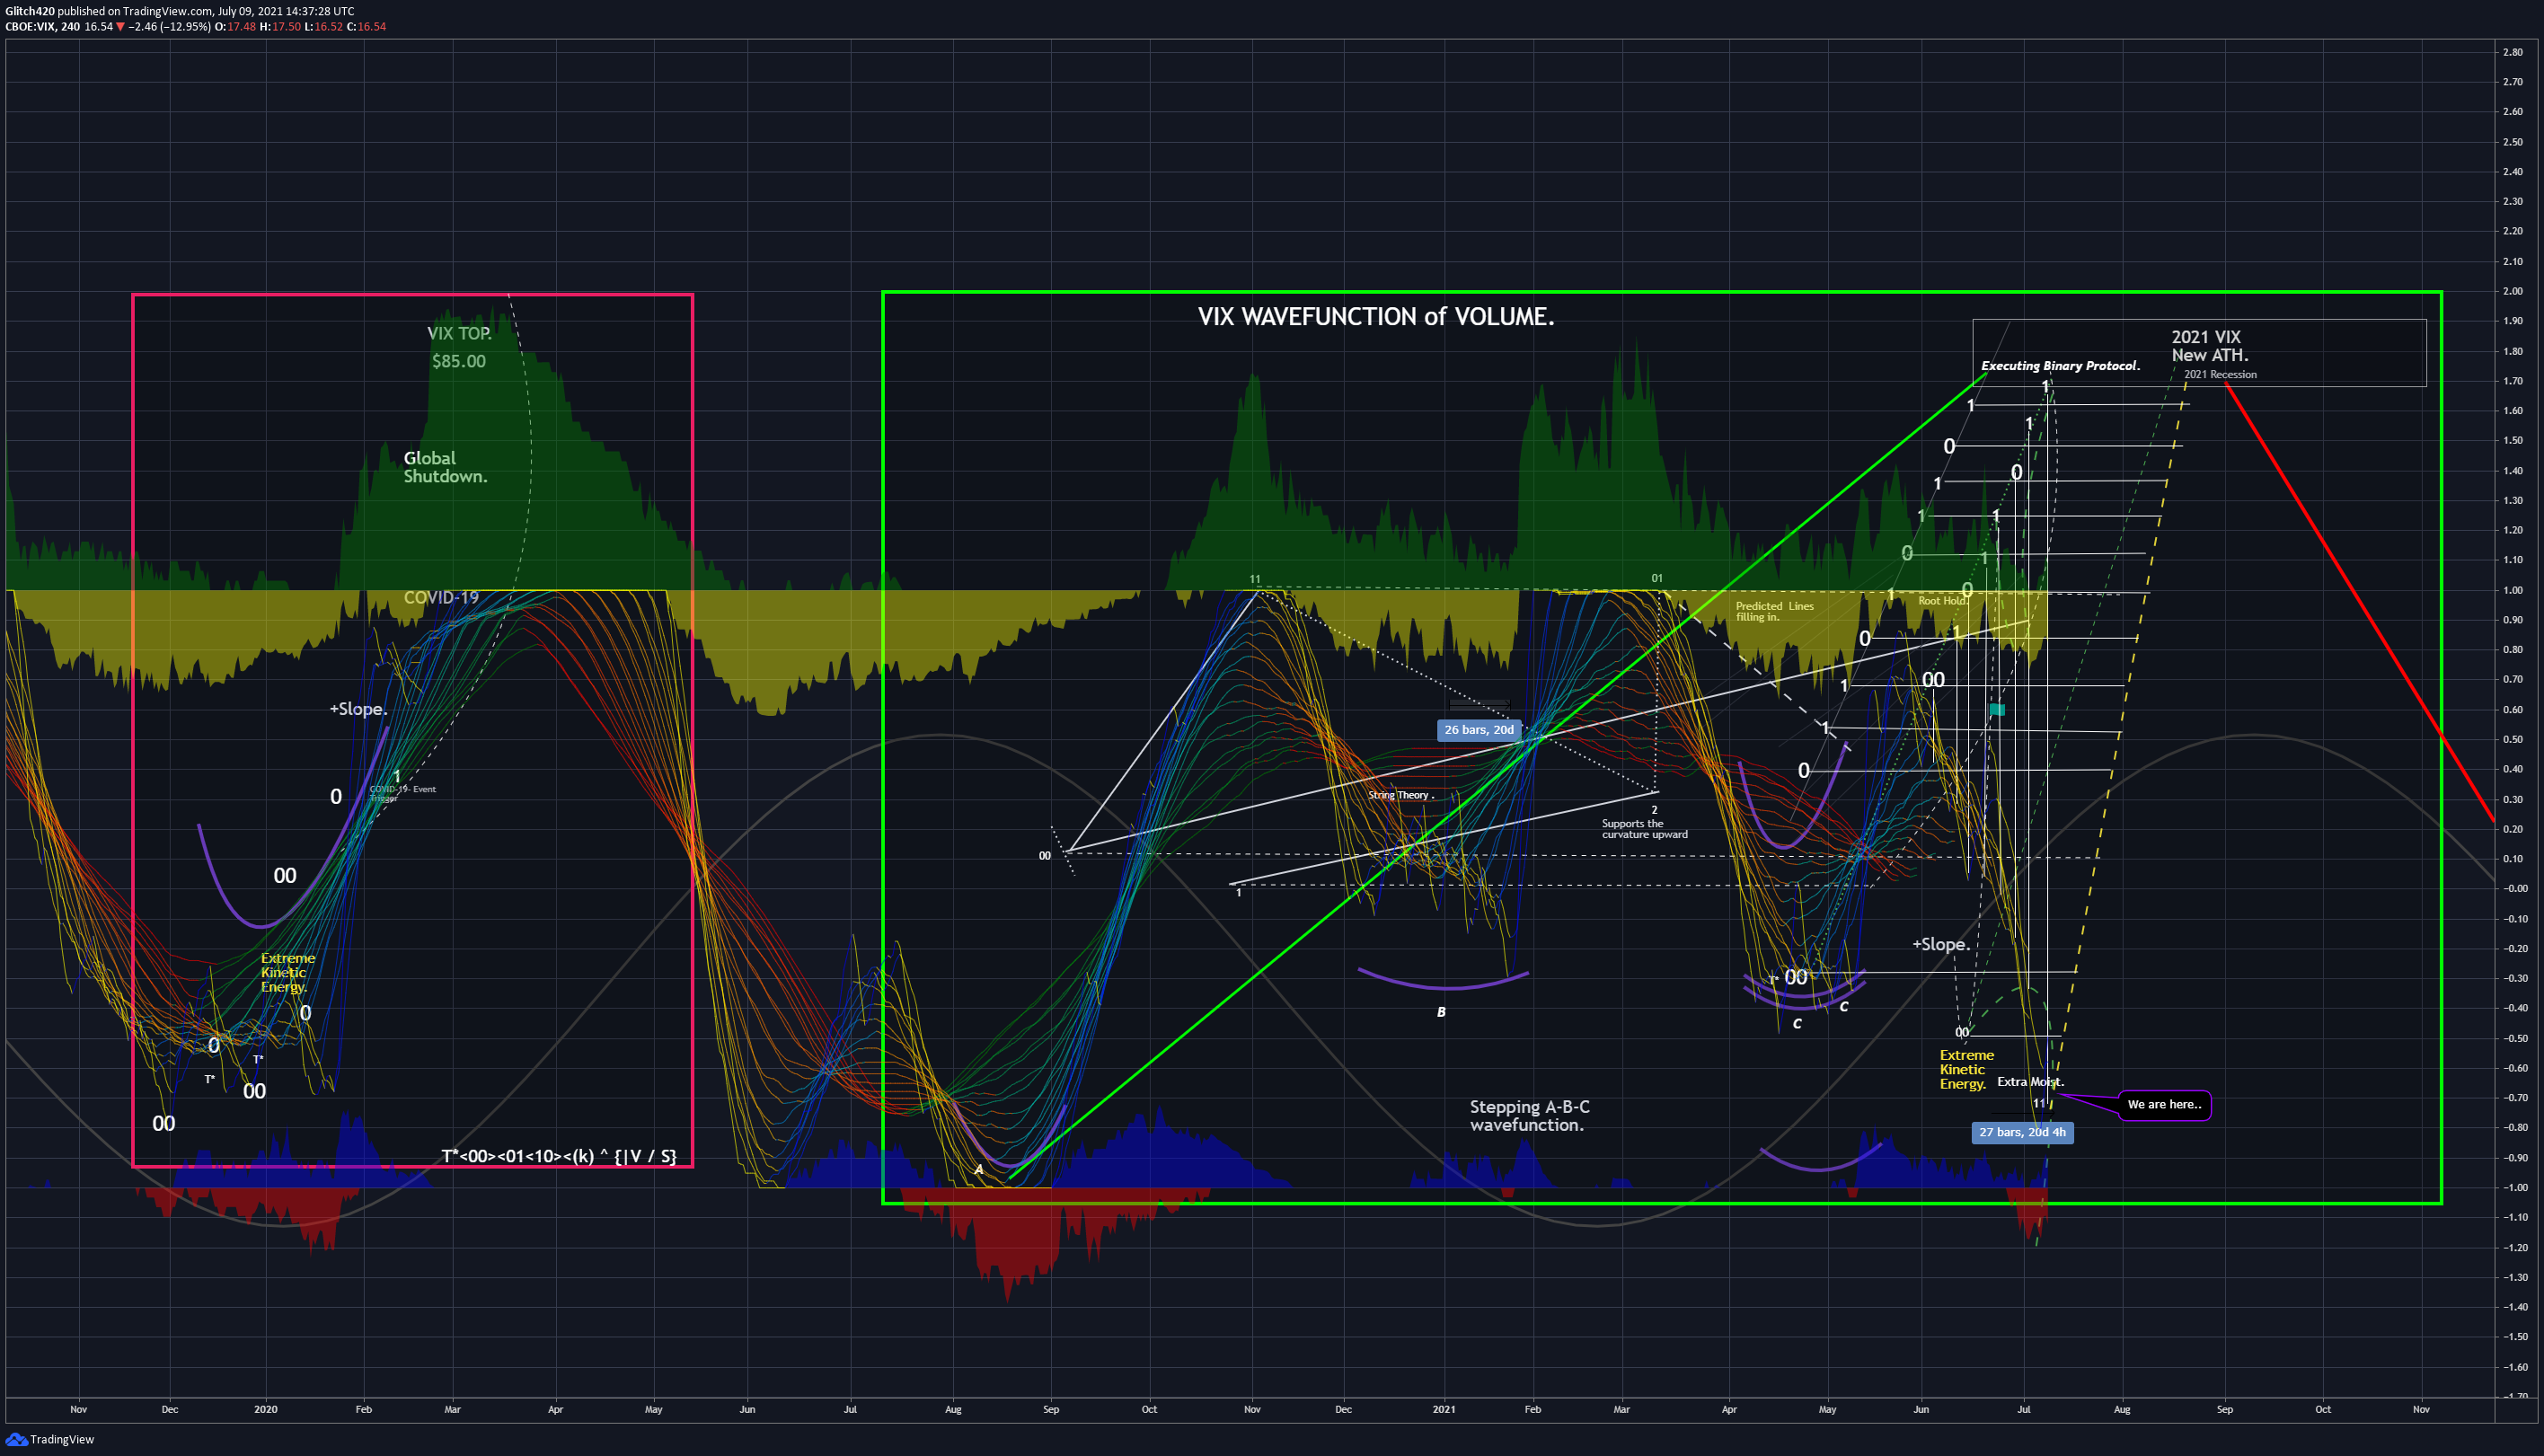Image resolution: width=2544 pixels, height=1456 pixels.
Task: Click the TradingView logo icon
Action: point(15,1440)
